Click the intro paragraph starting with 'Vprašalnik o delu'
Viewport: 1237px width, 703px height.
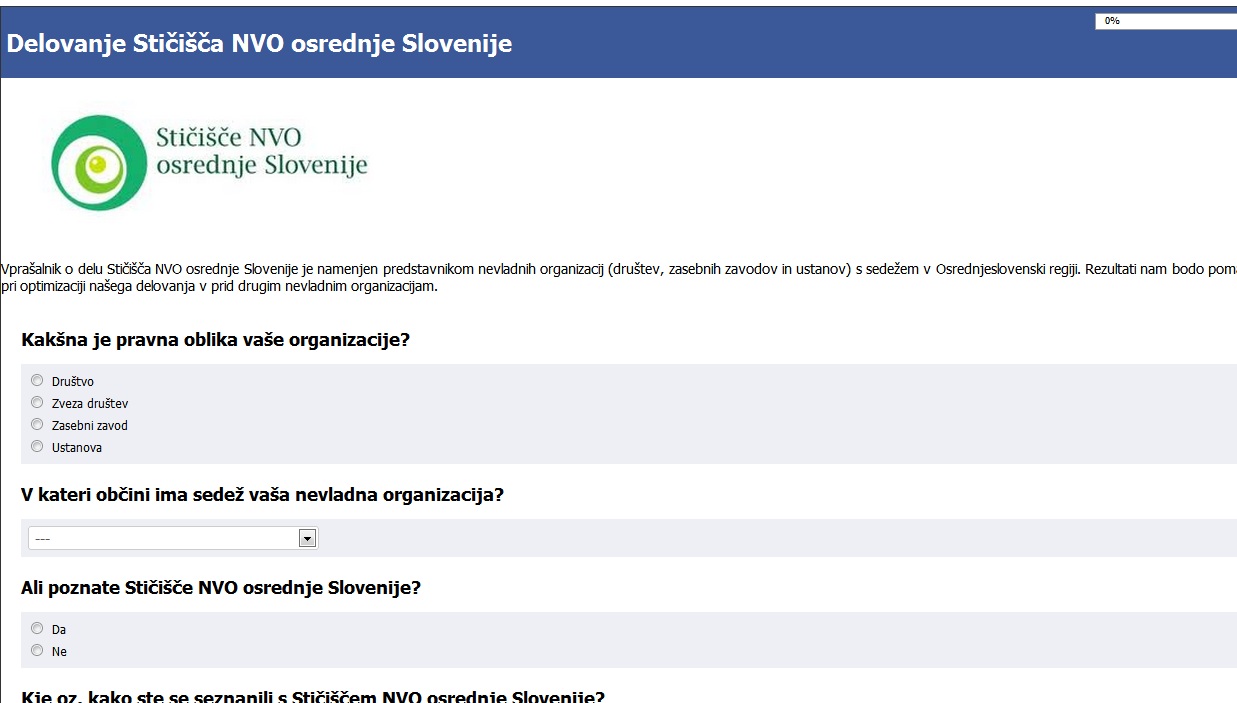pyautogui.click(x=618, y=278)
